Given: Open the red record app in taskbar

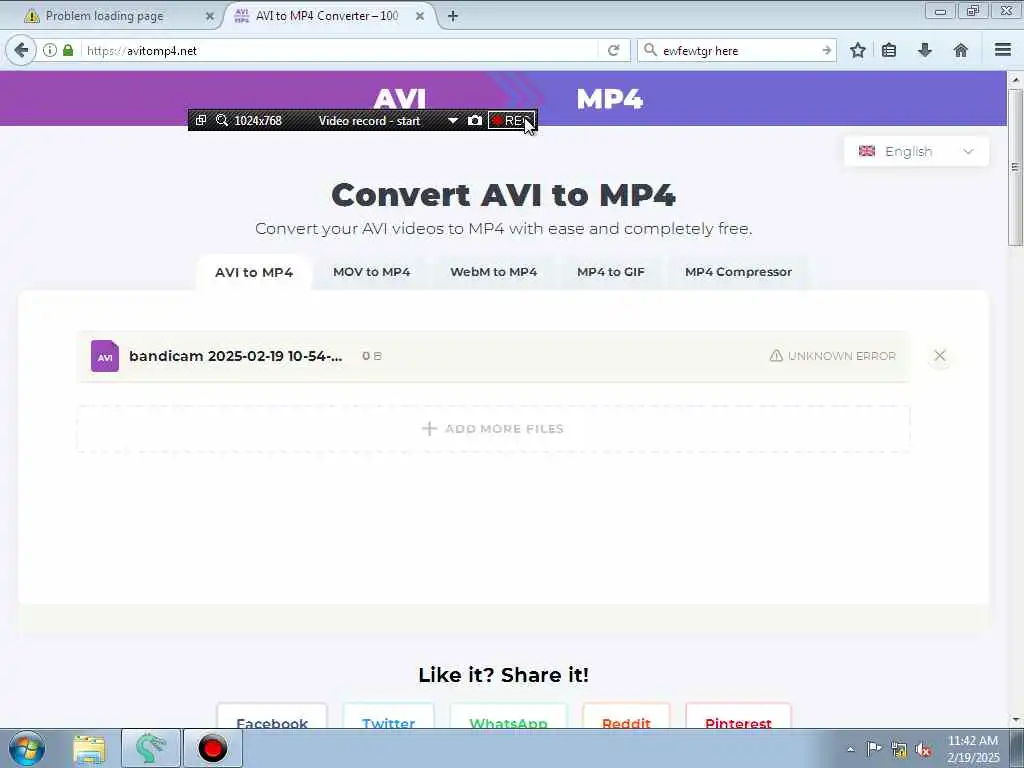Looking at the screenshot, I should 213,748.
